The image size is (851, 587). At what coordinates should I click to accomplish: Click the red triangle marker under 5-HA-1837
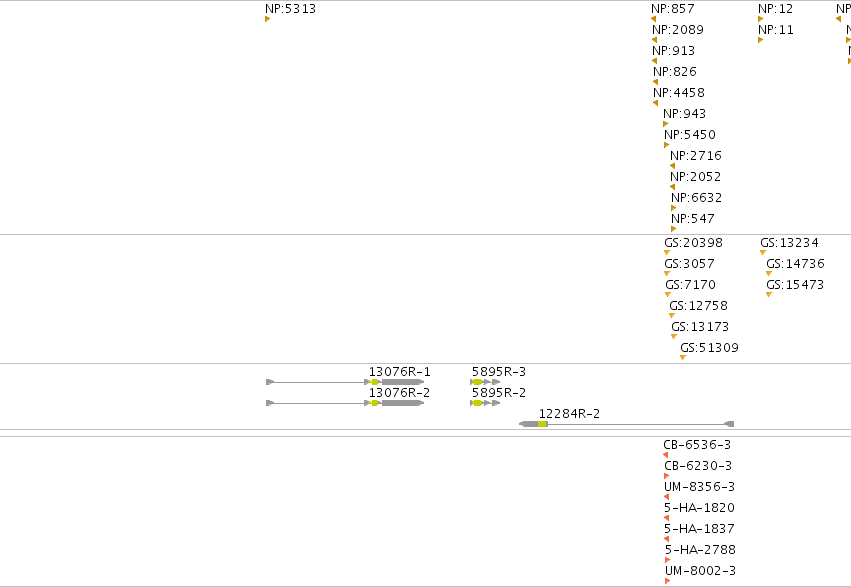tap(666, 539)
